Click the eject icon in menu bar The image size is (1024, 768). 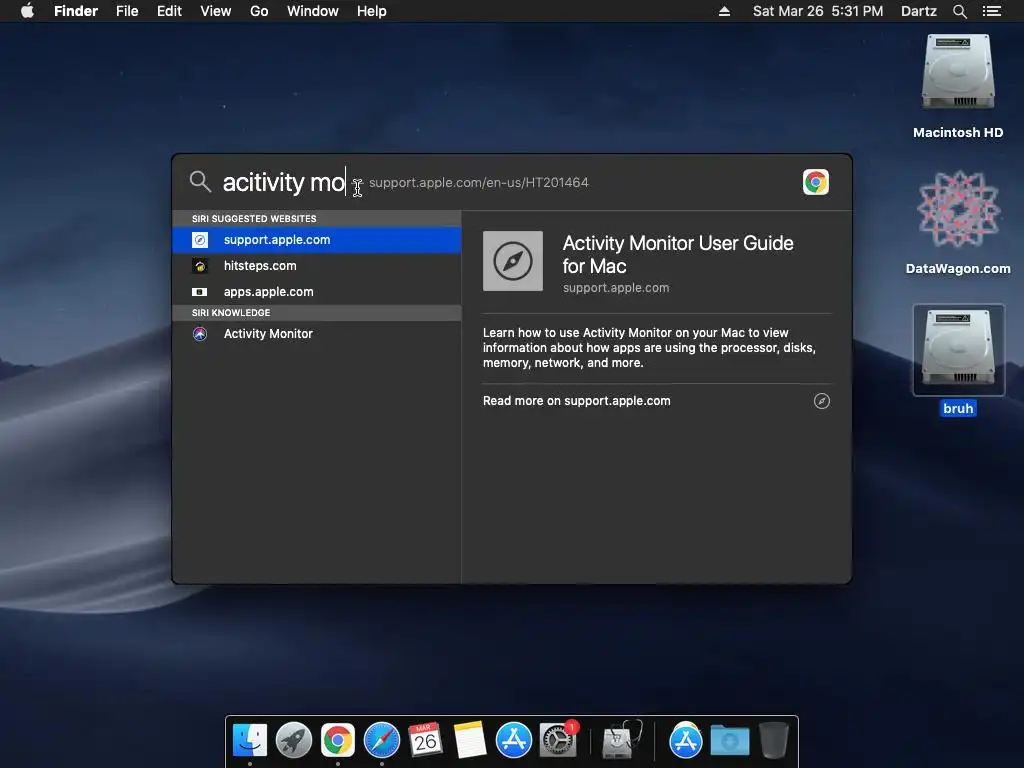[724, 11]
